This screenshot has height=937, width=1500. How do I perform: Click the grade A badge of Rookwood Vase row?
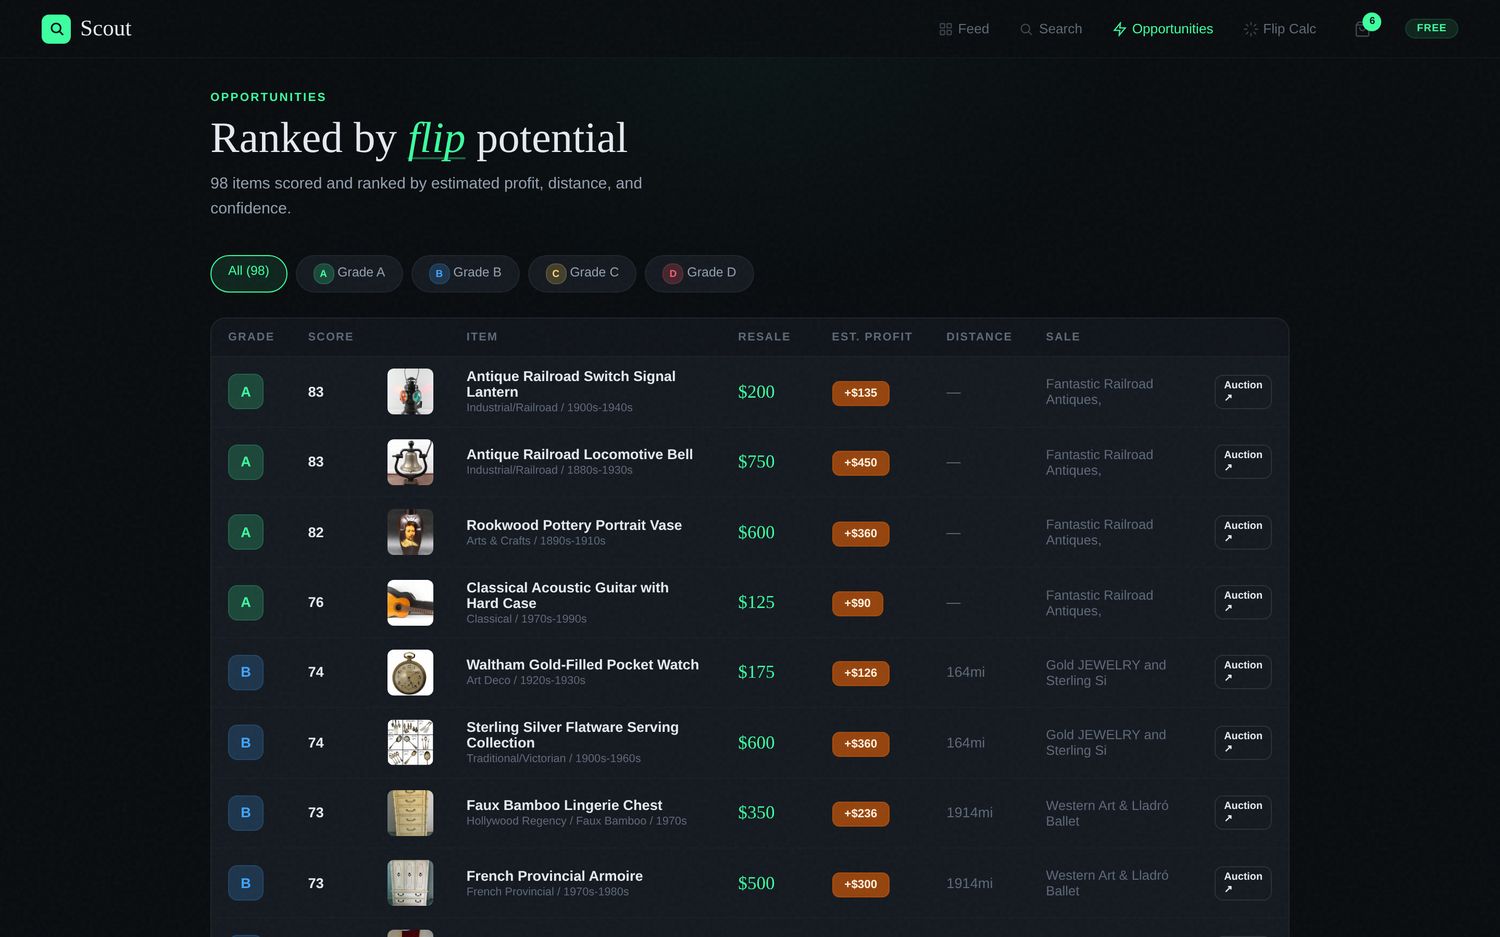click(246, 532)
